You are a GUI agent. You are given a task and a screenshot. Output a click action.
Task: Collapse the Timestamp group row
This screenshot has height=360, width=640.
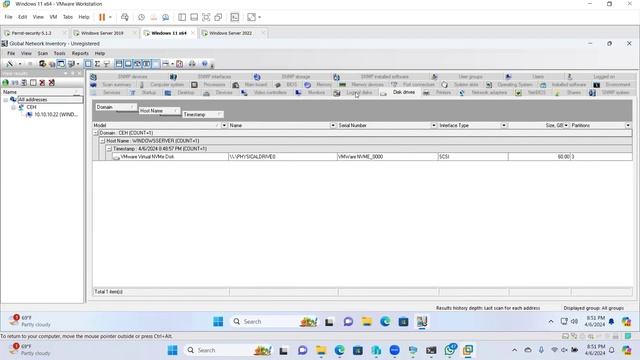click(109, 149)
